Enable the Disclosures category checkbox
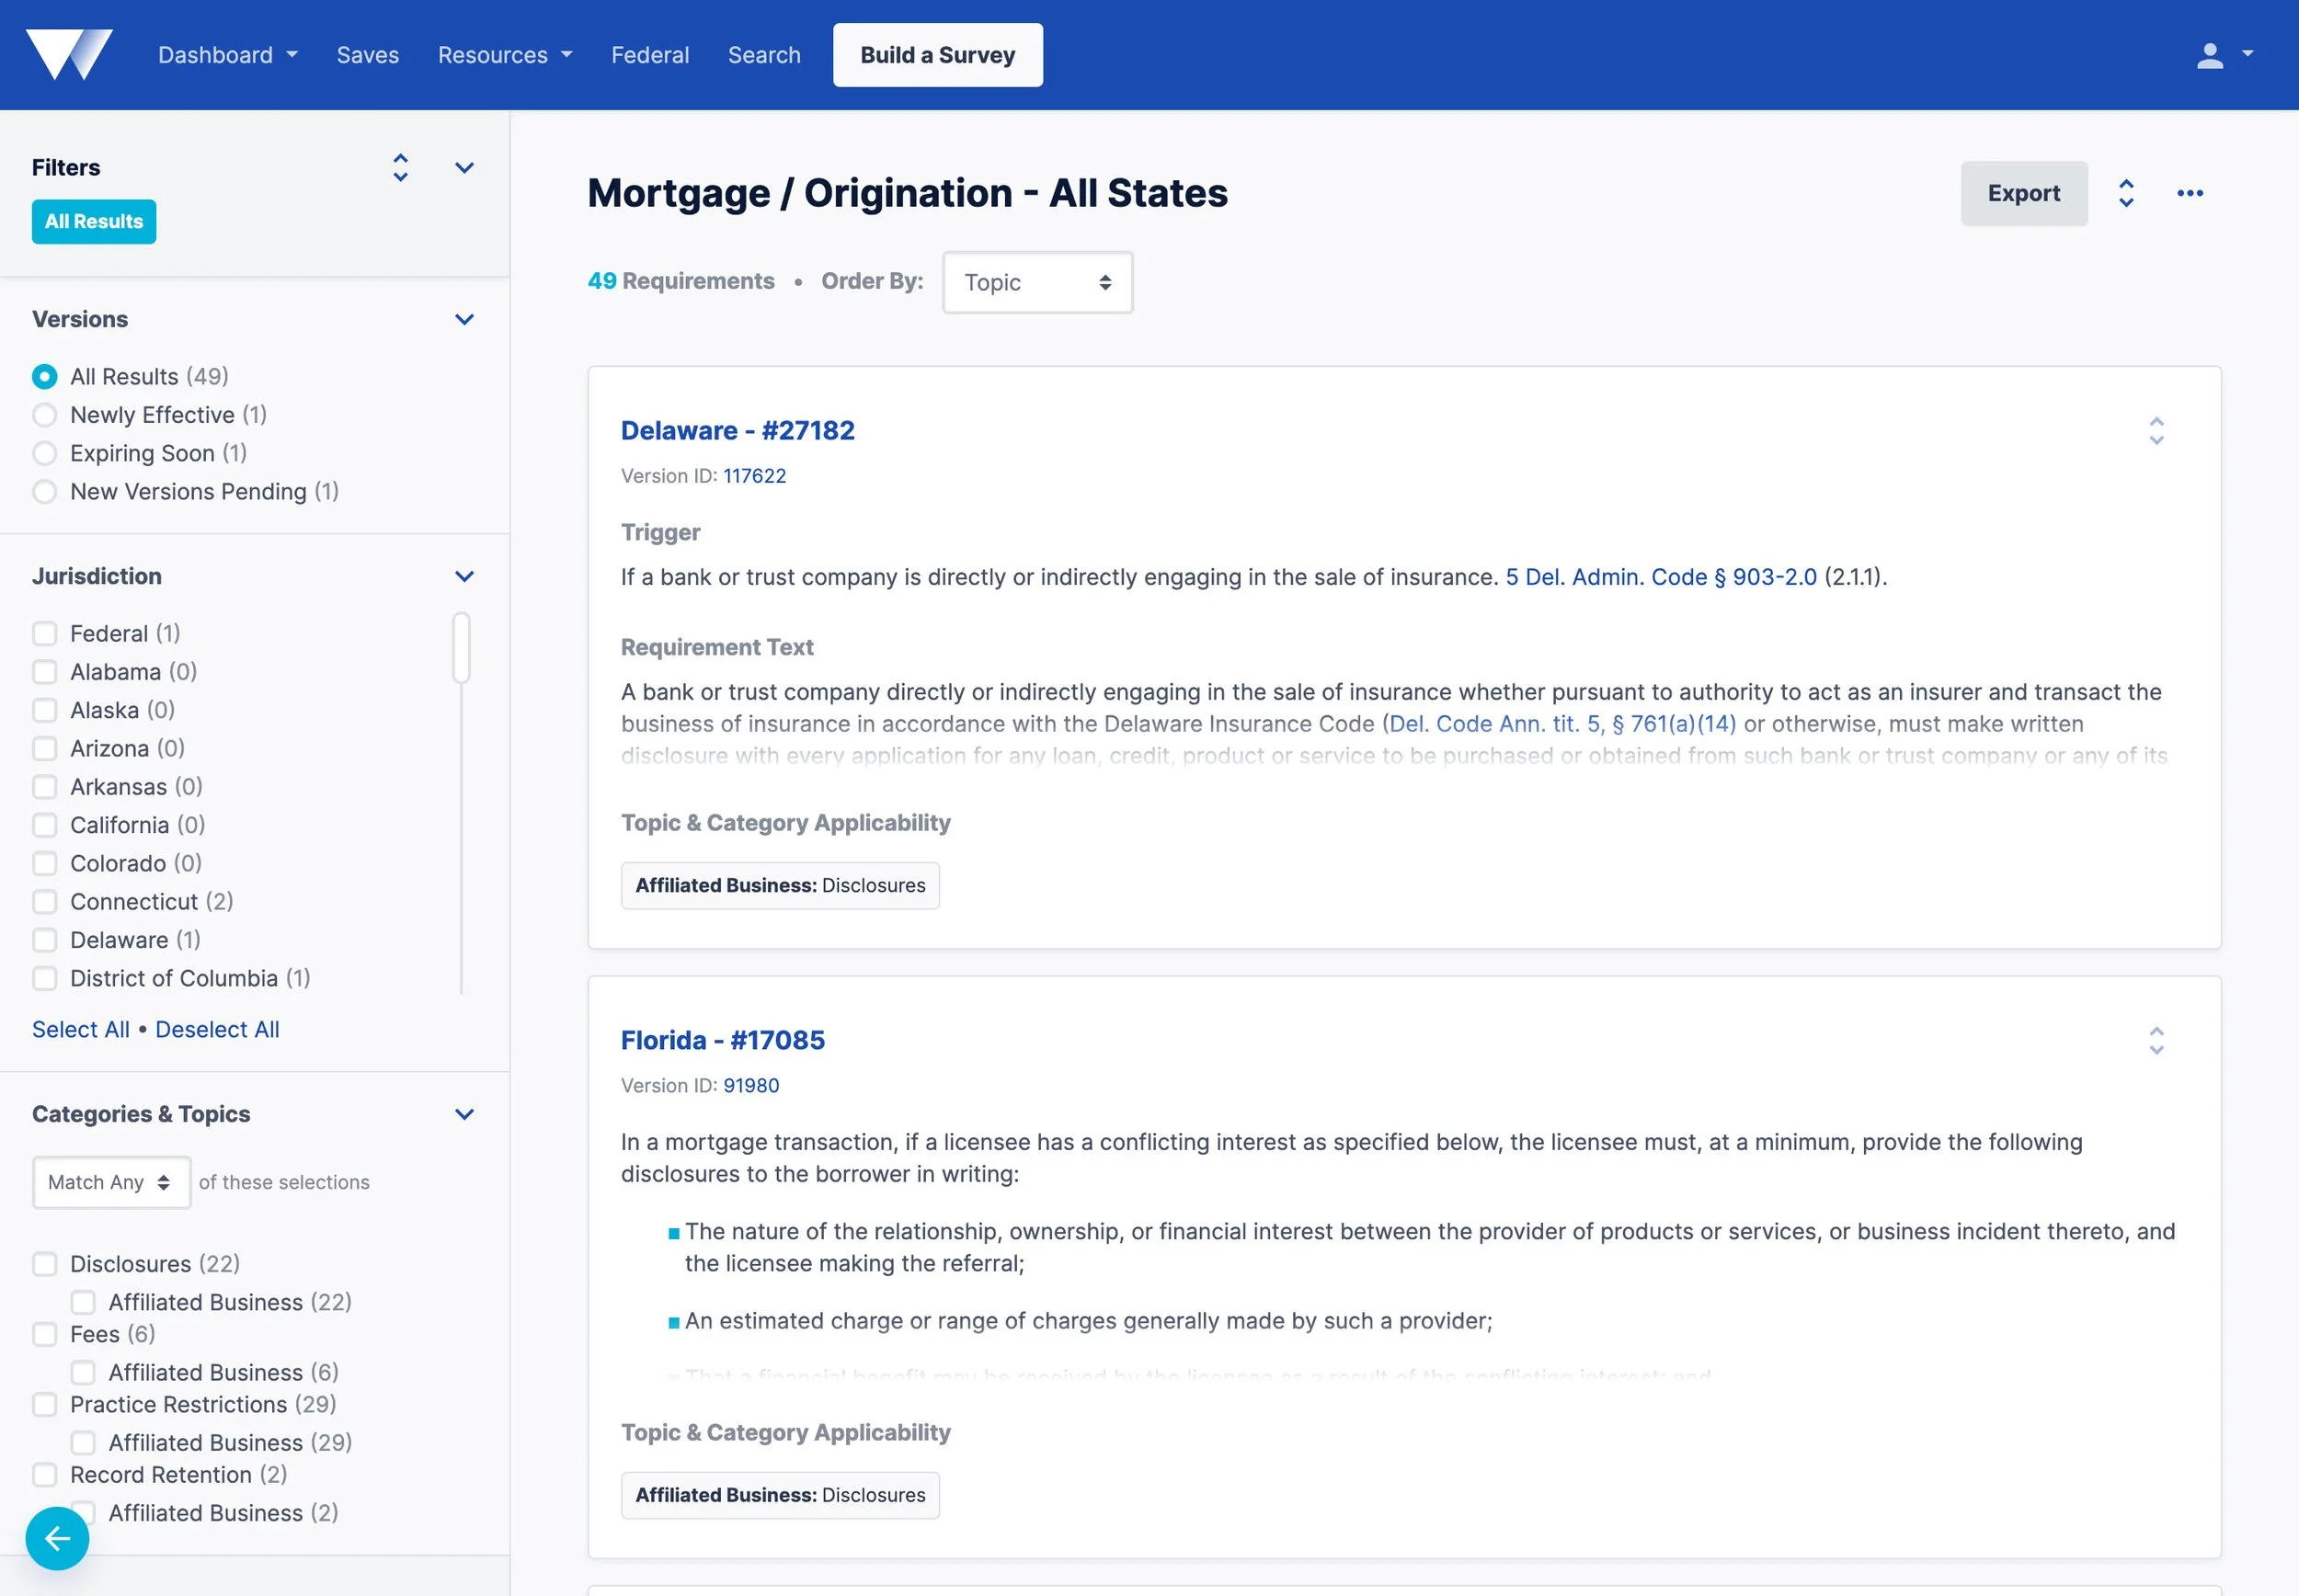The height and width of the screenshot is (1596, 2299). (x=44, y=1264)
